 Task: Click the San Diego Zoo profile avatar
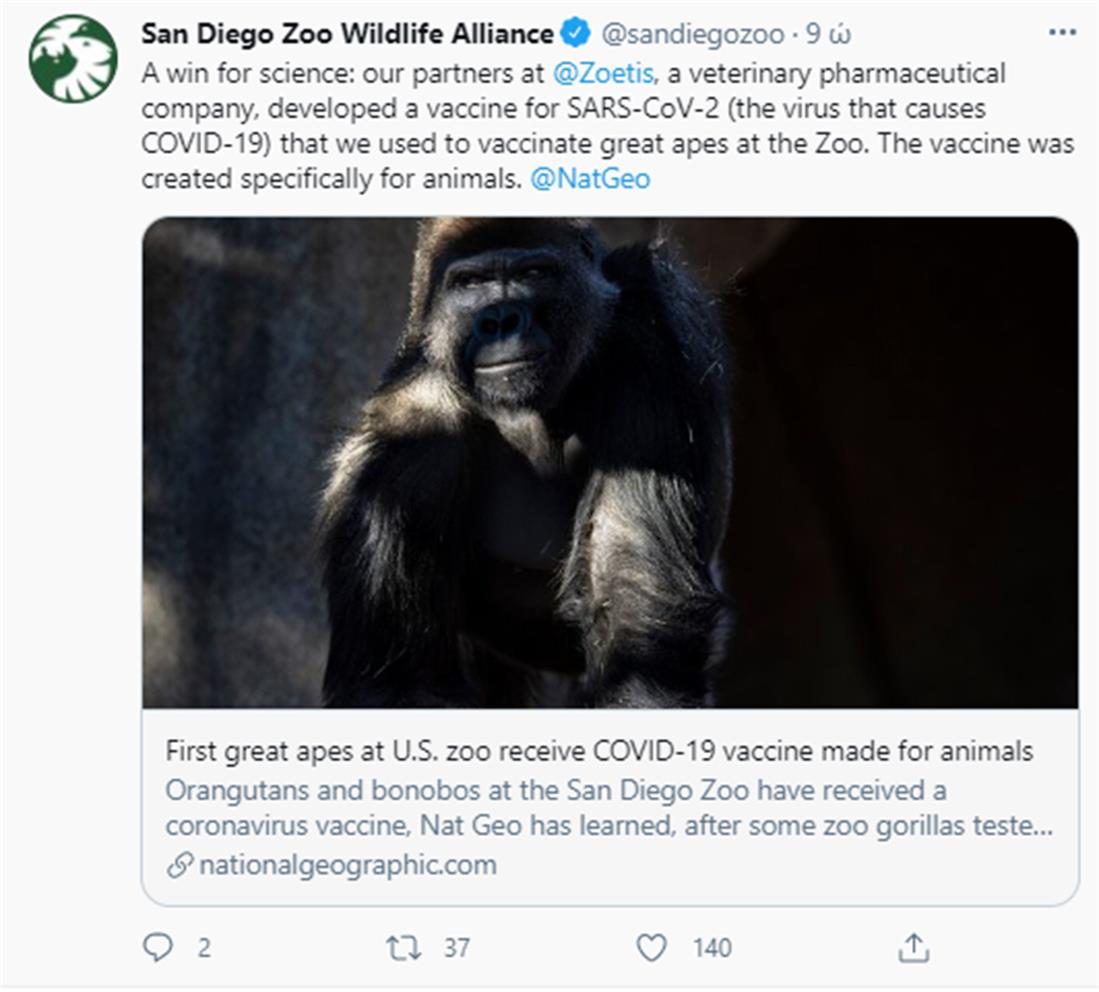73,58
